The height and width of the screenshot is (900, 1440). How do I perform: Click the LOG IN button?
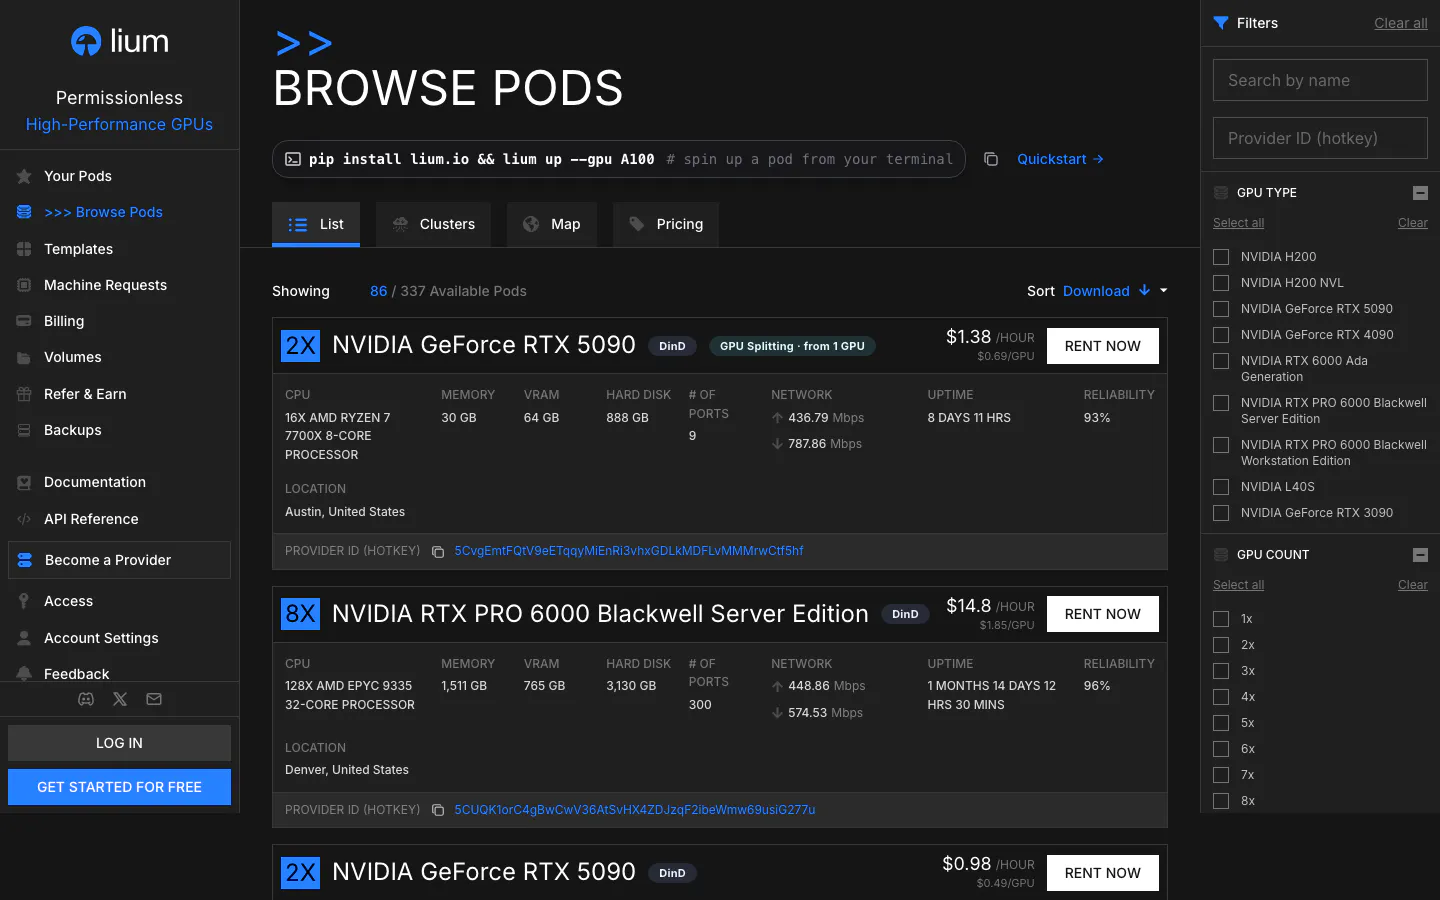click(x=119, y=743)
